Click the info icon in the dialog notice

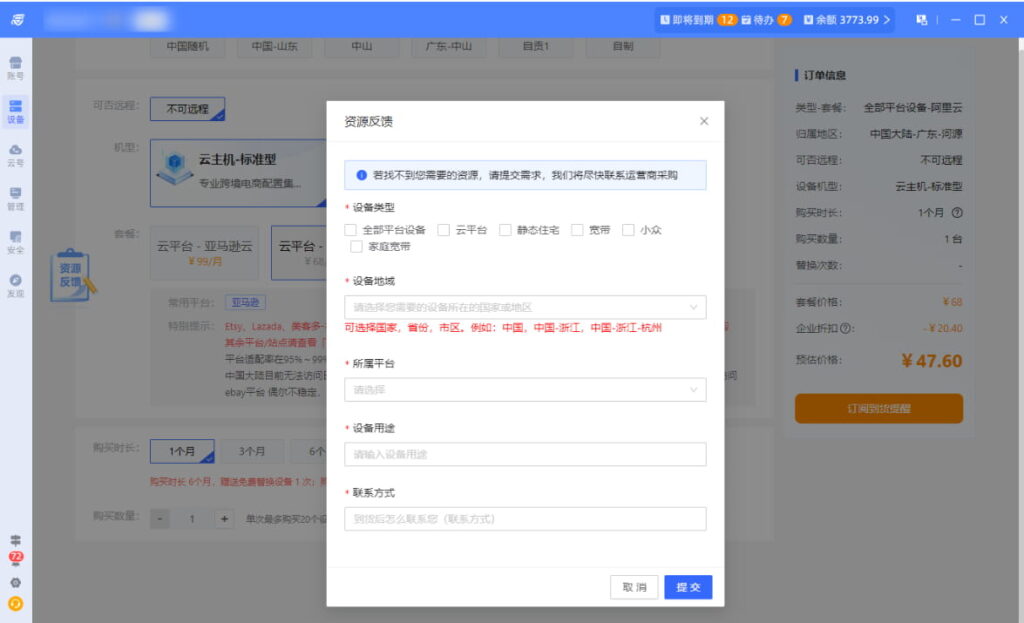pos(361,175)
